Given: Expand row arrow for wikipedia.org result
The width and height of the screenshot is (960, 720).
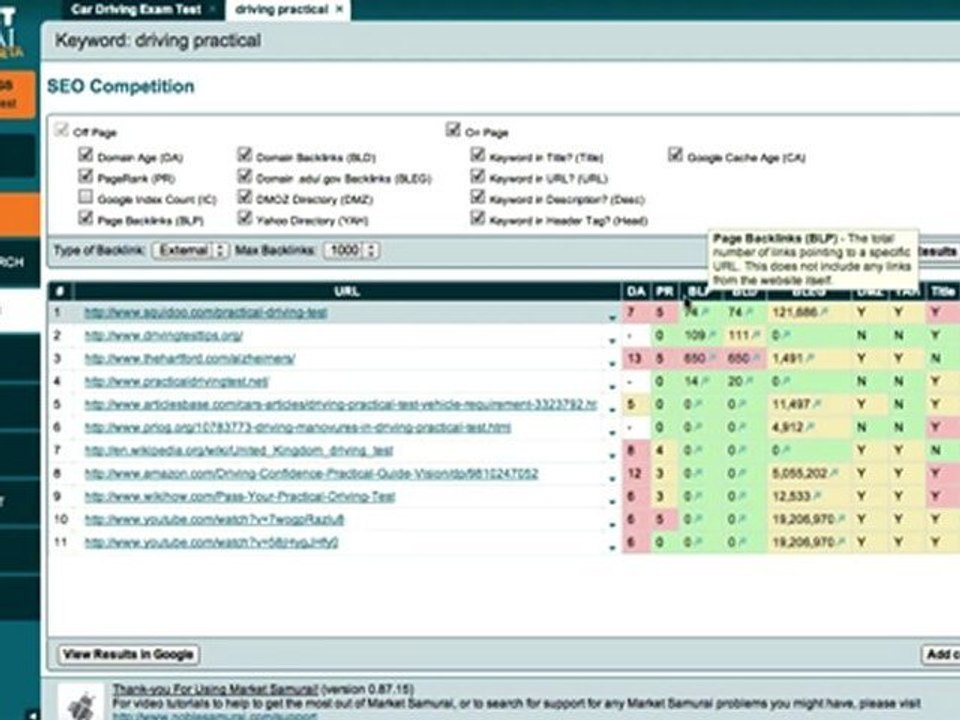Looking at the screenshot, I should point(612,455).
